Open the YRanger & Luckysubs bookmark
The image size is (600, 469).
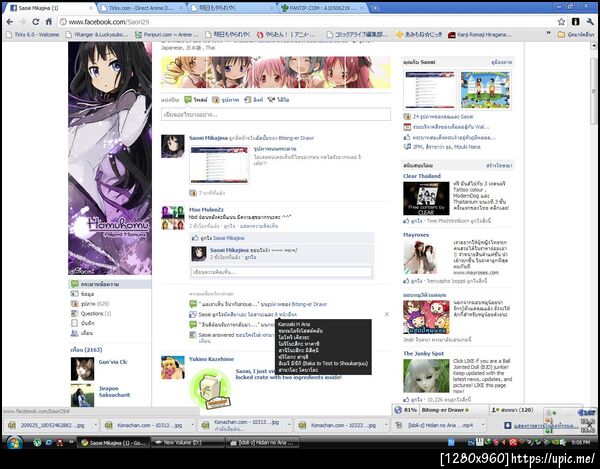(x=97, y=35)
